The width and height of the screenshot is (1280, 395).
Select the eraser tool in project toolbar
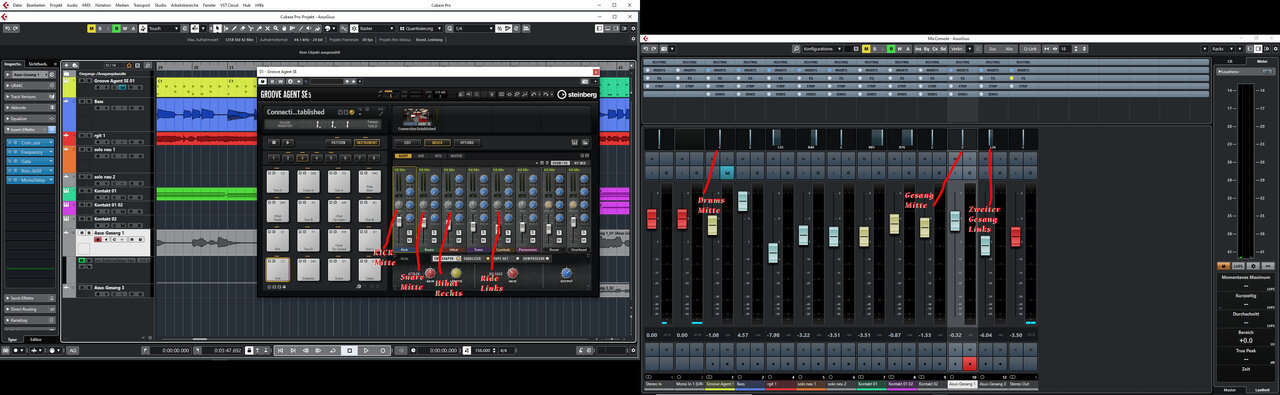tap(242, 28)
